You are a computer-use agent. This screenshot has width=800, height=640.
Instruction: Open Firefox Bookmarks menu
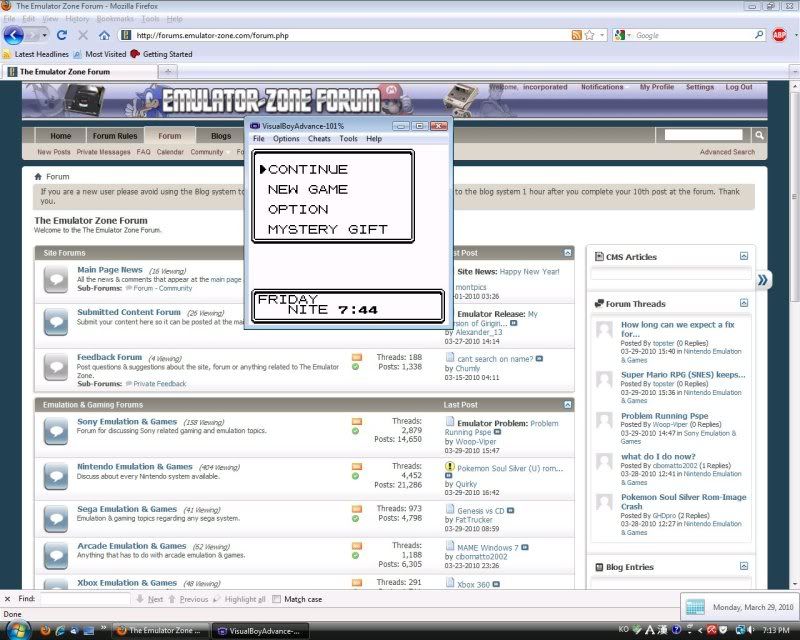[x=115, y=19]
